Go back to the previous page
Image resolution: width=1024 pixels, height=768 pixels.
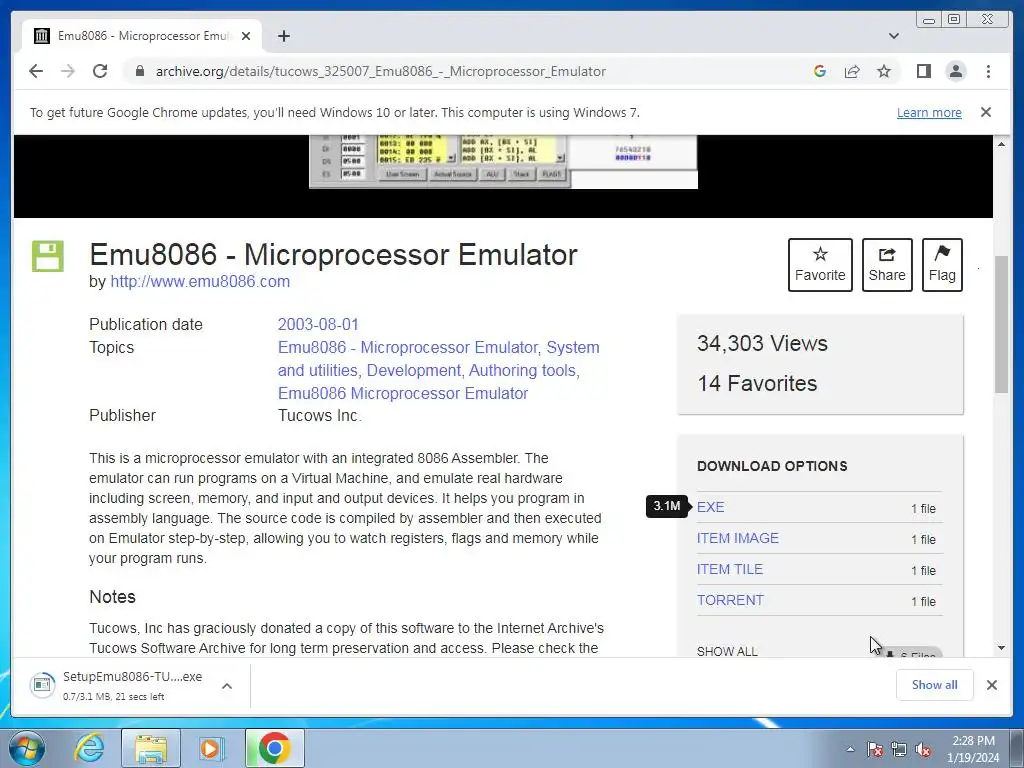click(36, 71)
